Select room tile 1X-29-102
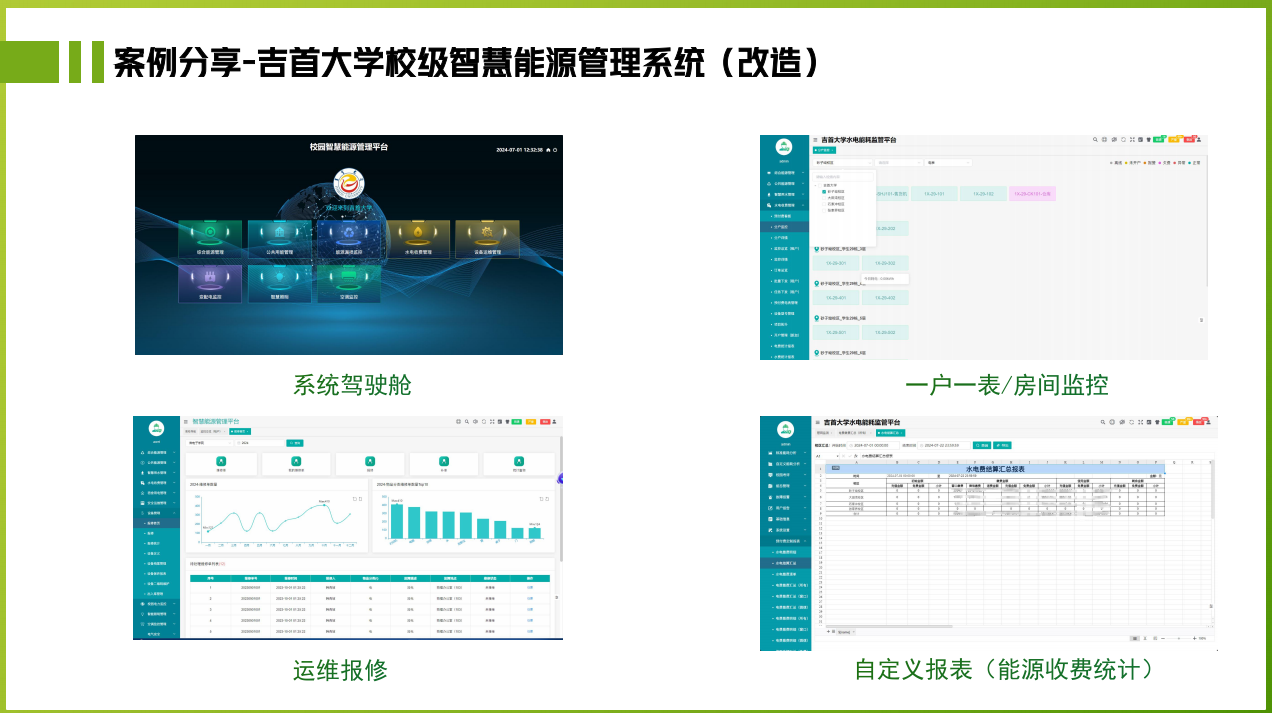Screen dimensions: 1272x713 tap(983, 194)
